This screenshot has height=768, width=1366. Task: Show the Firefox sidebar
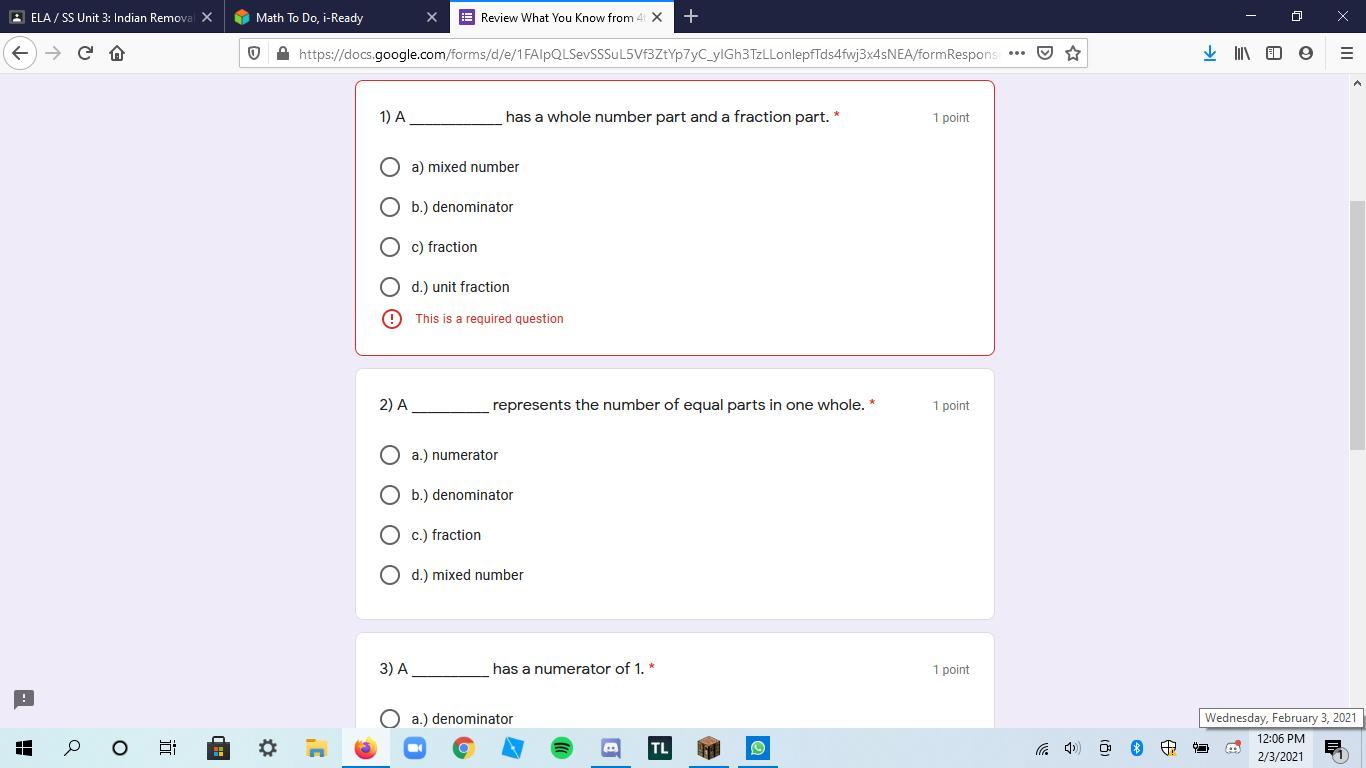click(1274, 53)
